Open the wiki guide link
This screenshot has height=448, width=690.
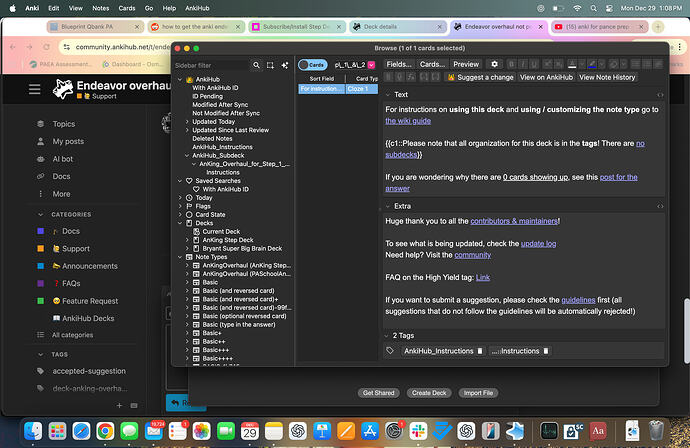click(x=408, y=121)
